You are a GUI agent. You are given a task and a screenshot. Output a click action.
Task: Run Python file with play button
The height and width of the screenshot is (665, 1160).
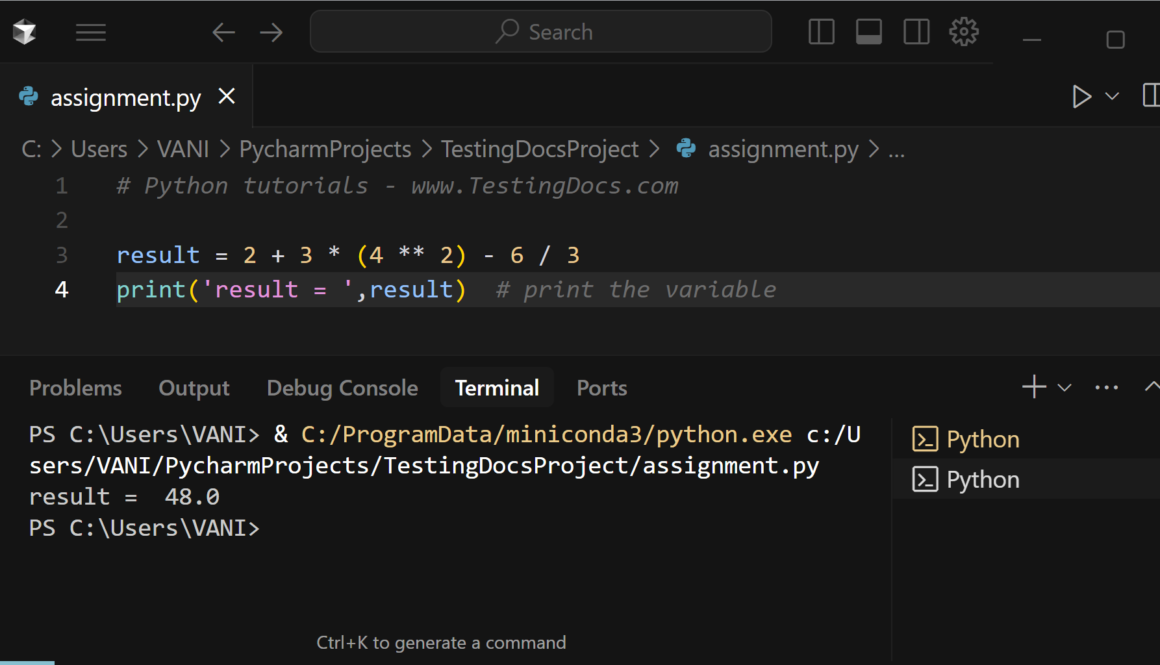click(1081, 96)
